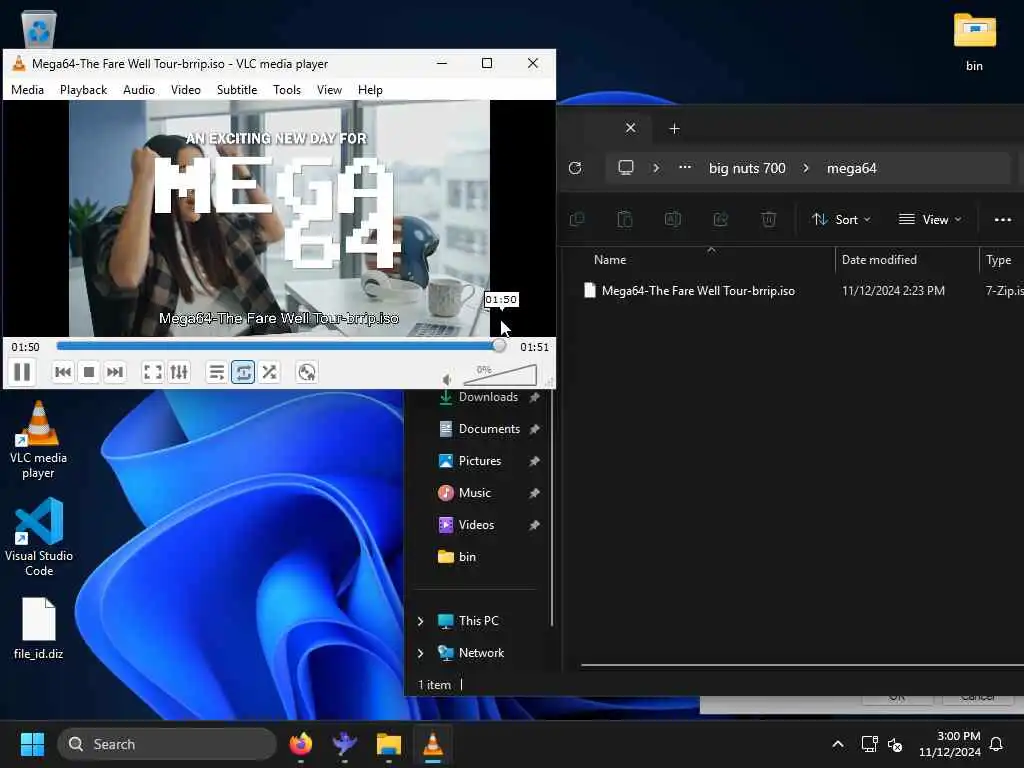Toggle random shuffle in VLC
The image size is (1024, 768).
point(269,372)
